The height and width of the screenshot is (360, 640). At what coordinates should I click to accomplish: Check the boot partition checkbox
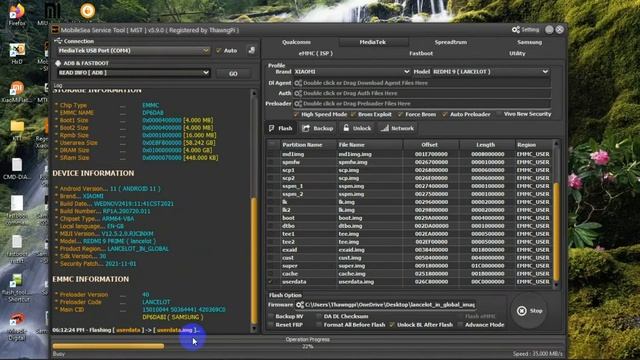click(271, 218)
